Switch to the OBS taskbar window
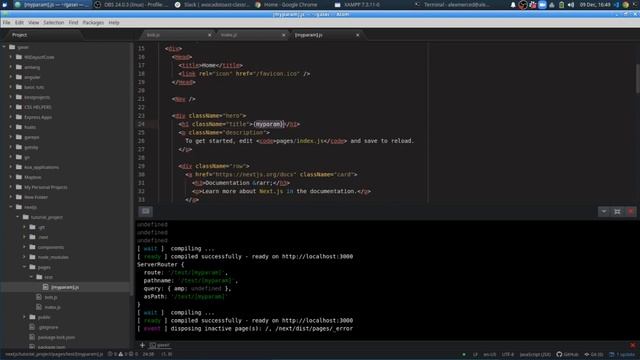The width and height of the screenshot is (640, 360). (130, 4)
